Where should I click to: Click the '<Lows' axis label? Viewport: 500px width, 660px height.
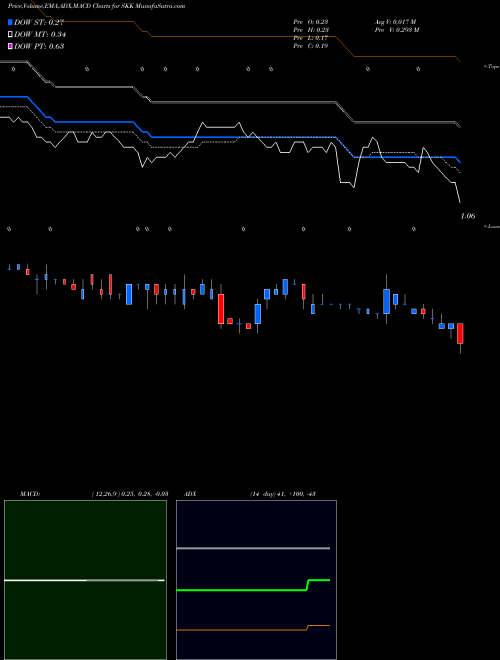492,226
